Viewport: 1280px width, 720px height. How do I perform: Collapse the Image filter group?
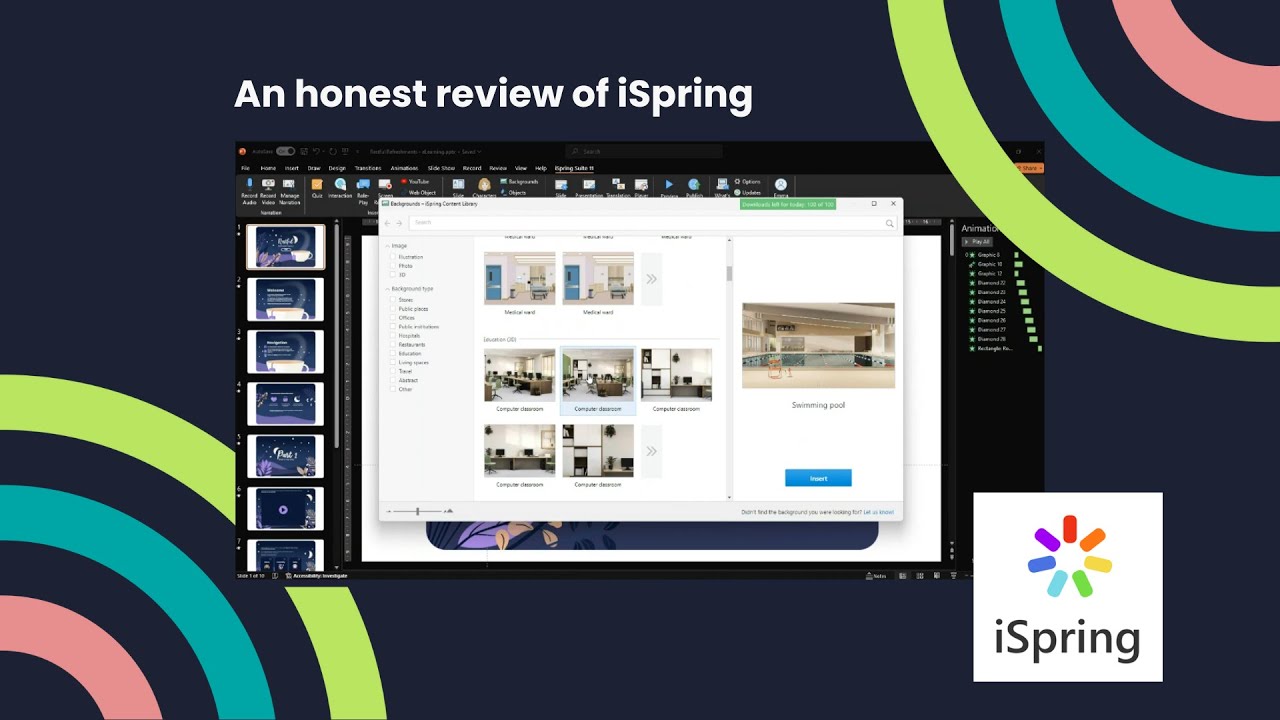coord(388,246)
